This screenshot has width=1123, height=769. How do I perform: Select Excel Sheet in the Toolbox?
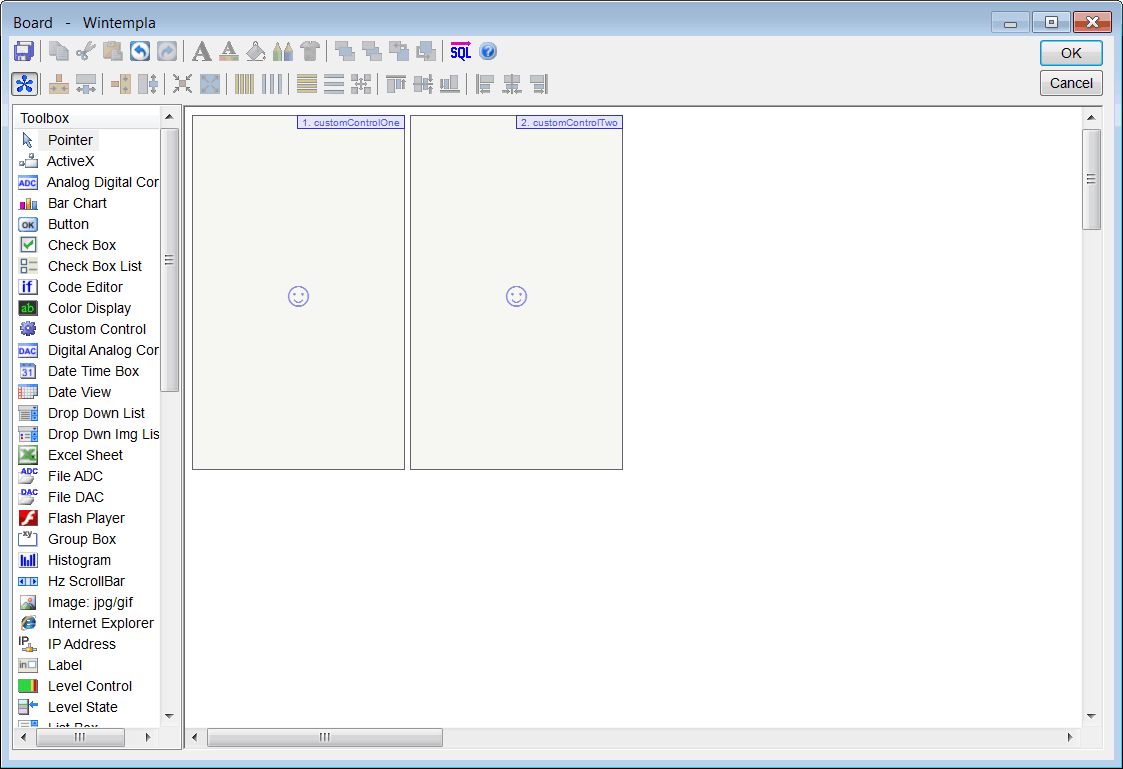pyautogui.click(x=87, y=455)
